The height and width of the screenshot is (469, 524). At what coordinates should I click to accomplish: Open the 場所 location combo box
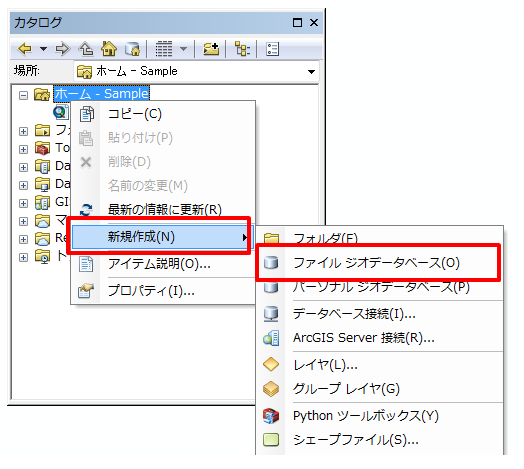[196, 71]
